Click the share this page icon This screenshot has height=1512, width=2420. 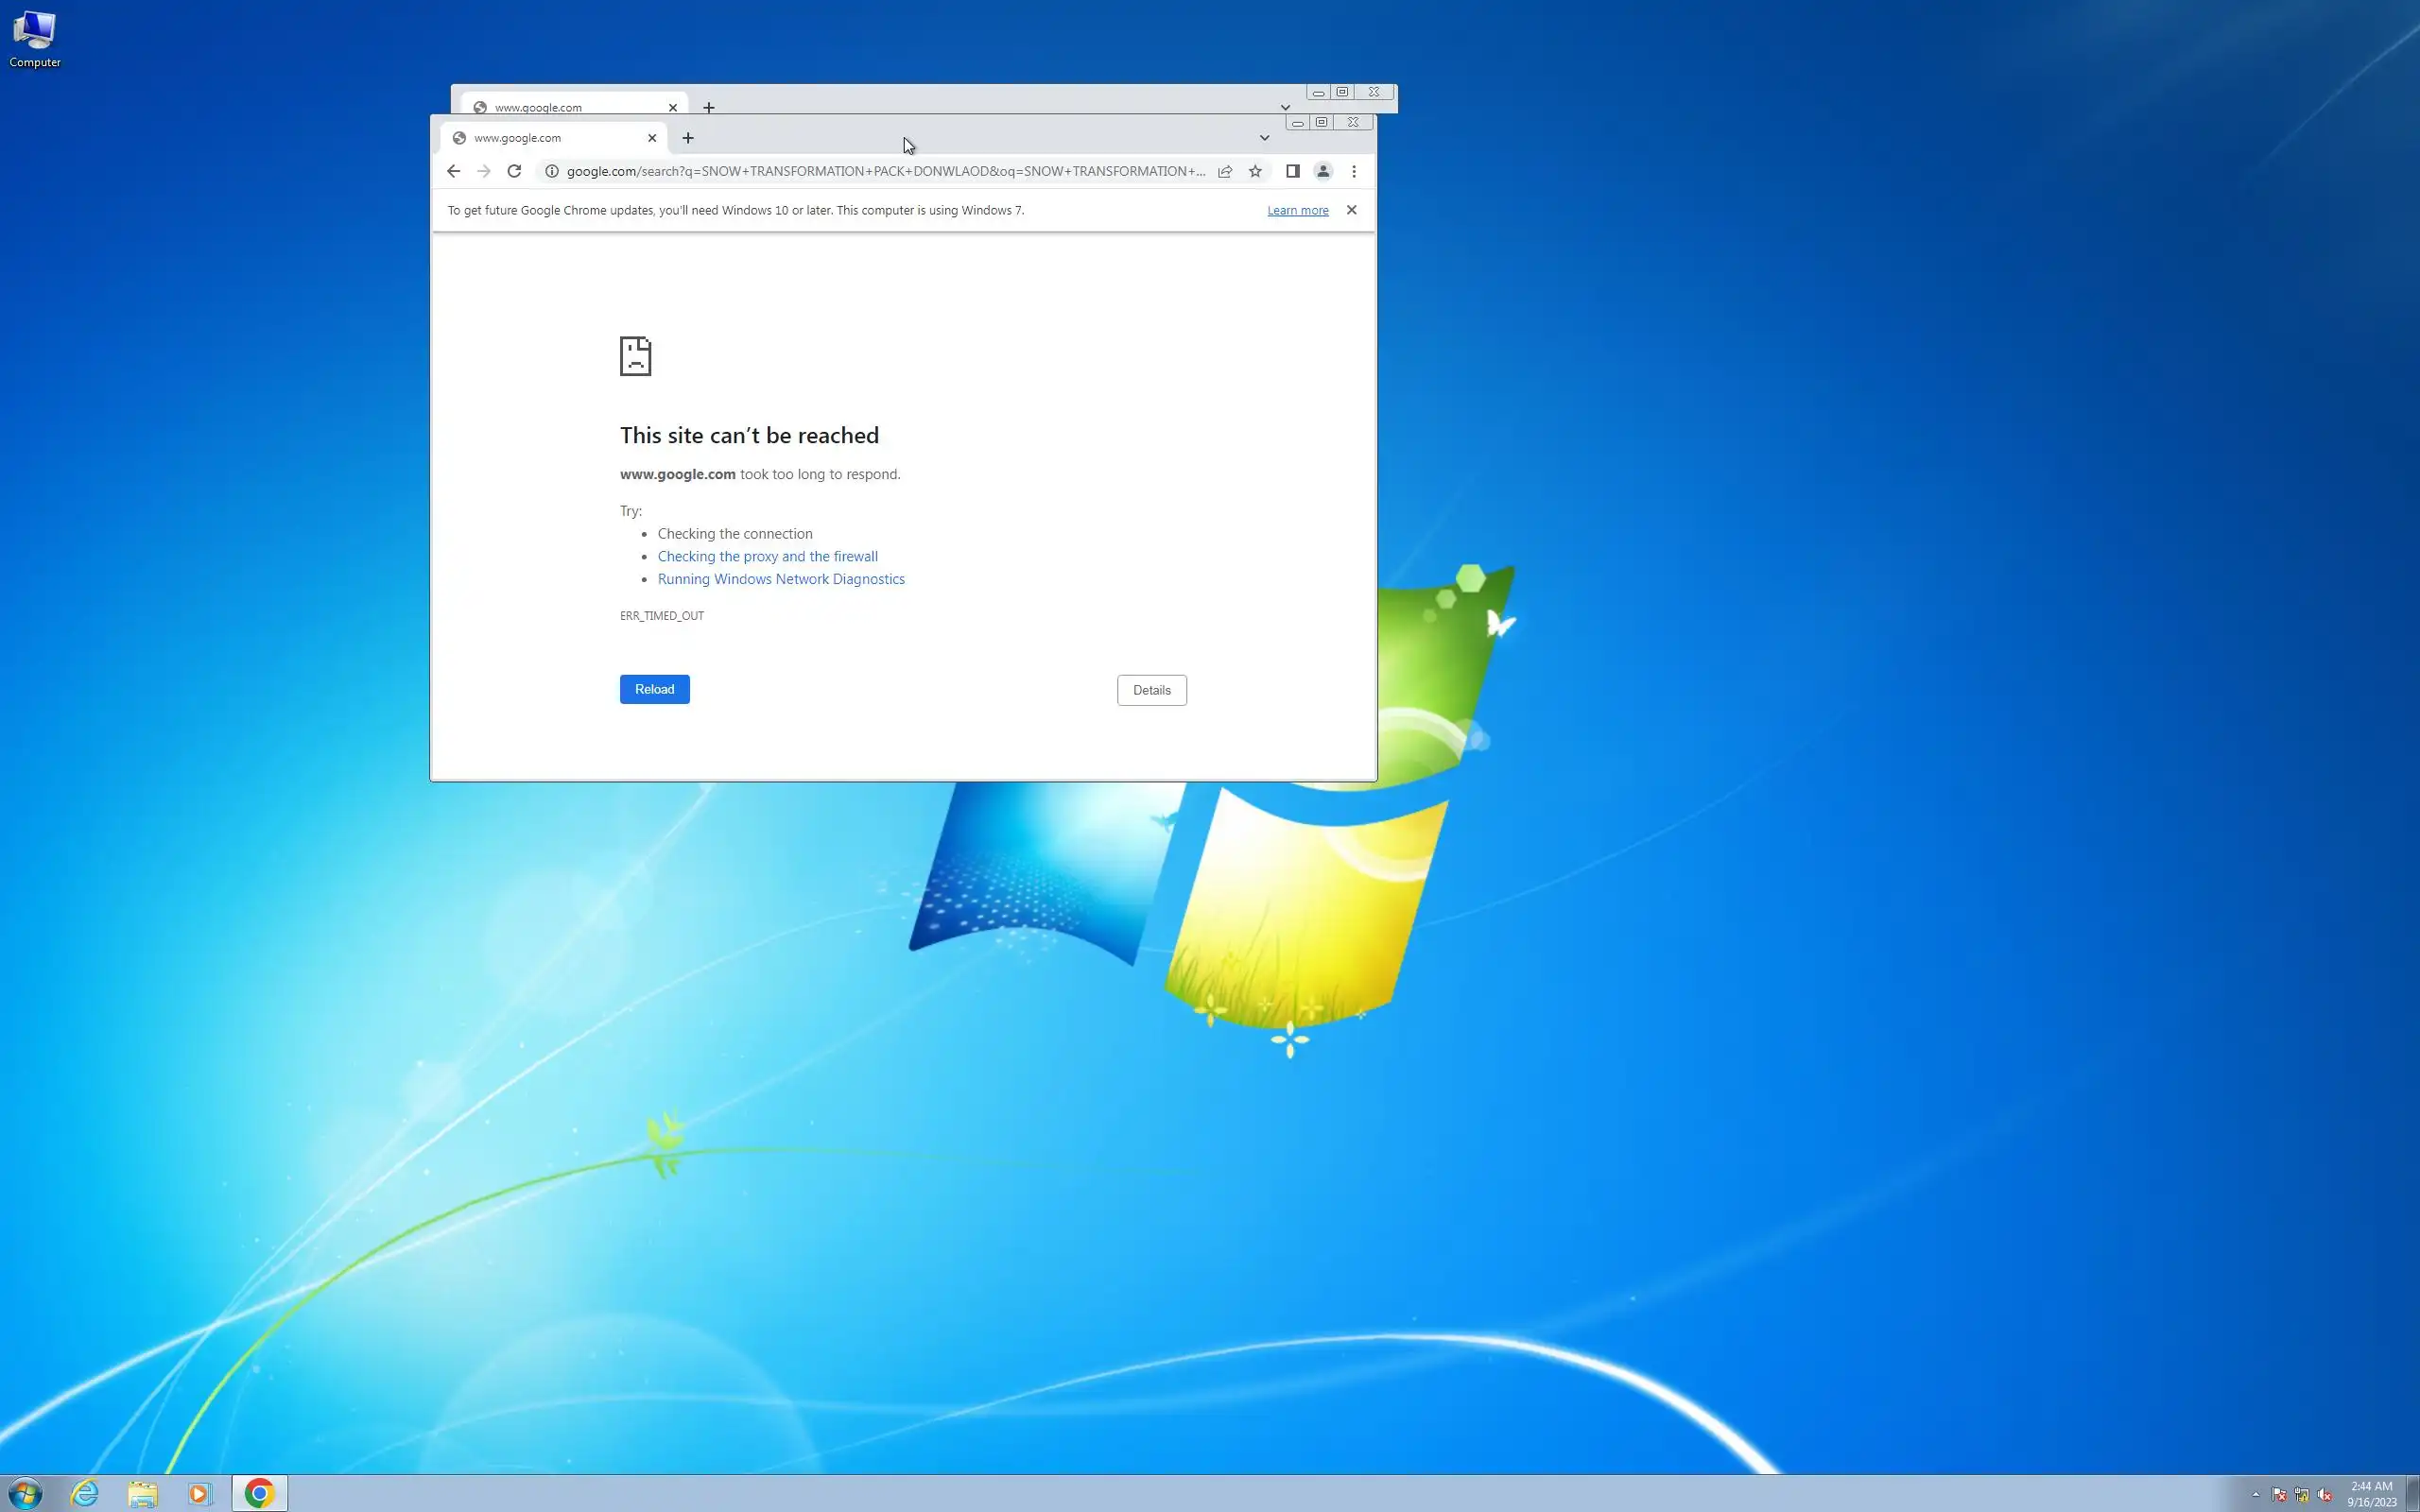[x=1225, y=171]
